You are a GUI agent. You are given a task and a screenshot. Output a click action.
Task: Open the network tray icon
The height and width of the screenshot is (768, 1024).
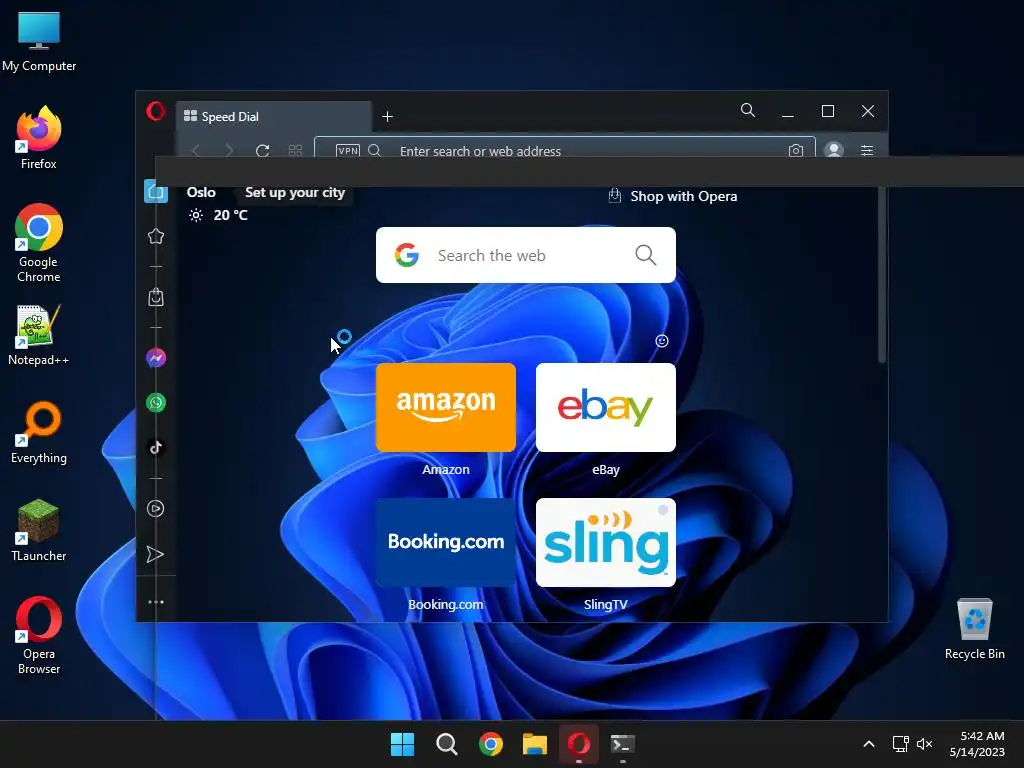[x=901, y=744]
